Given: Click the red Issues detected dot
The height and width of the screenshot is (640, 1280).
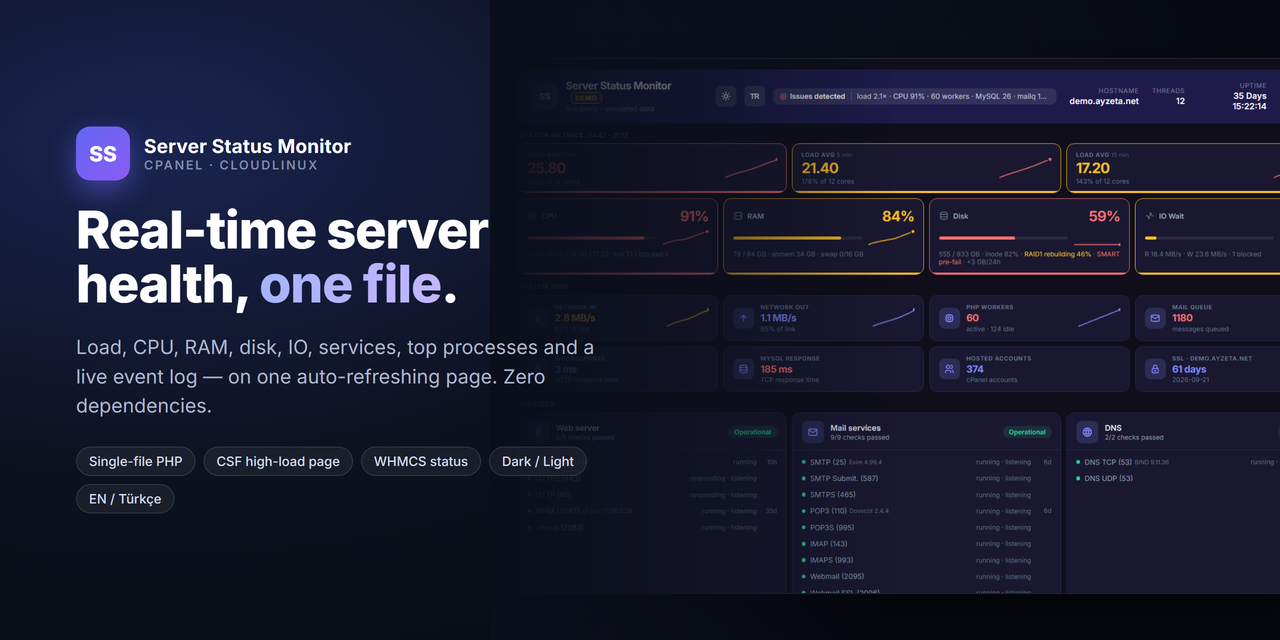Looking at the screenshot, I should tap(783, 97).
